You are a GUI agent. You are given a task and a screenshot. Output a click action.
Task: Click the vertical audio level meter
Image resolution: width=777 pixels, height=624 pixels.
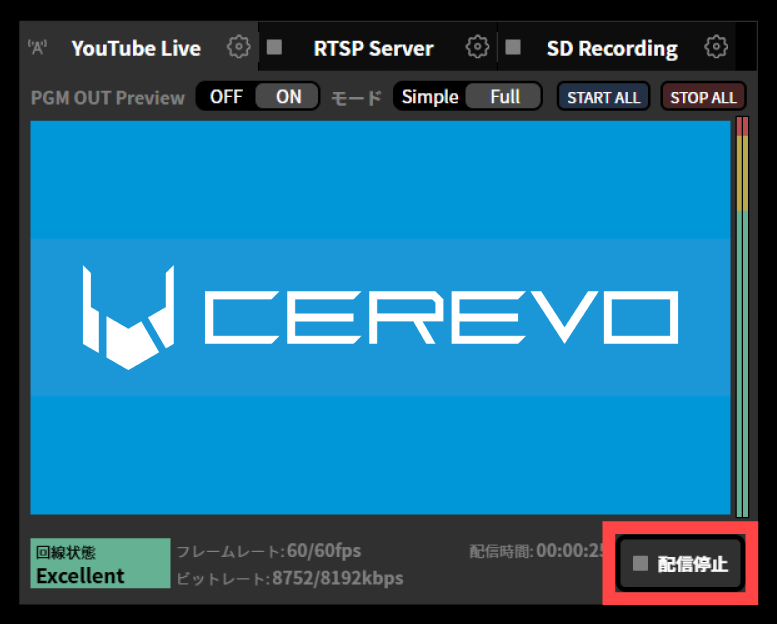(742, 316)
